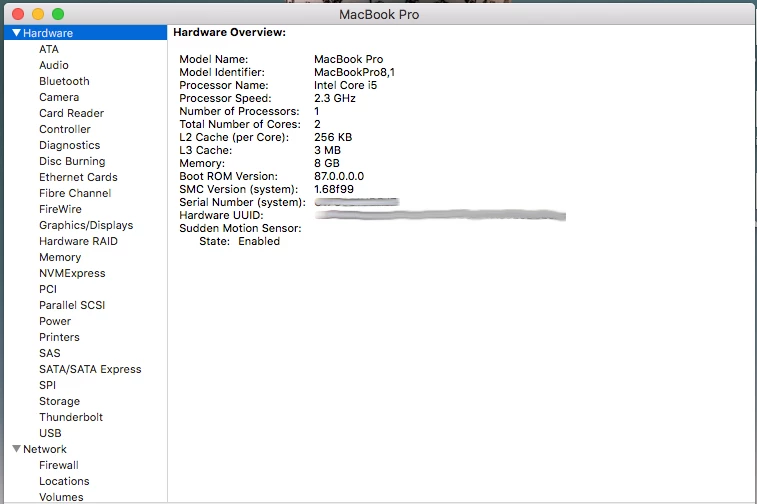Viewport: 757px width, 504px height.
Task: Click the Number of Processors label
Action: 239,111
